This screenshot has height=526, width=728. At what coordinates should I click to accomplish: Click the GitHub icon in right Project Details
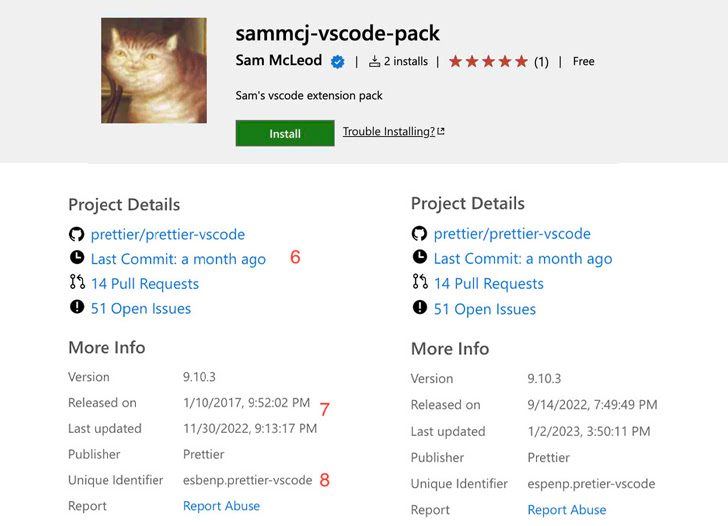point(419,234)
